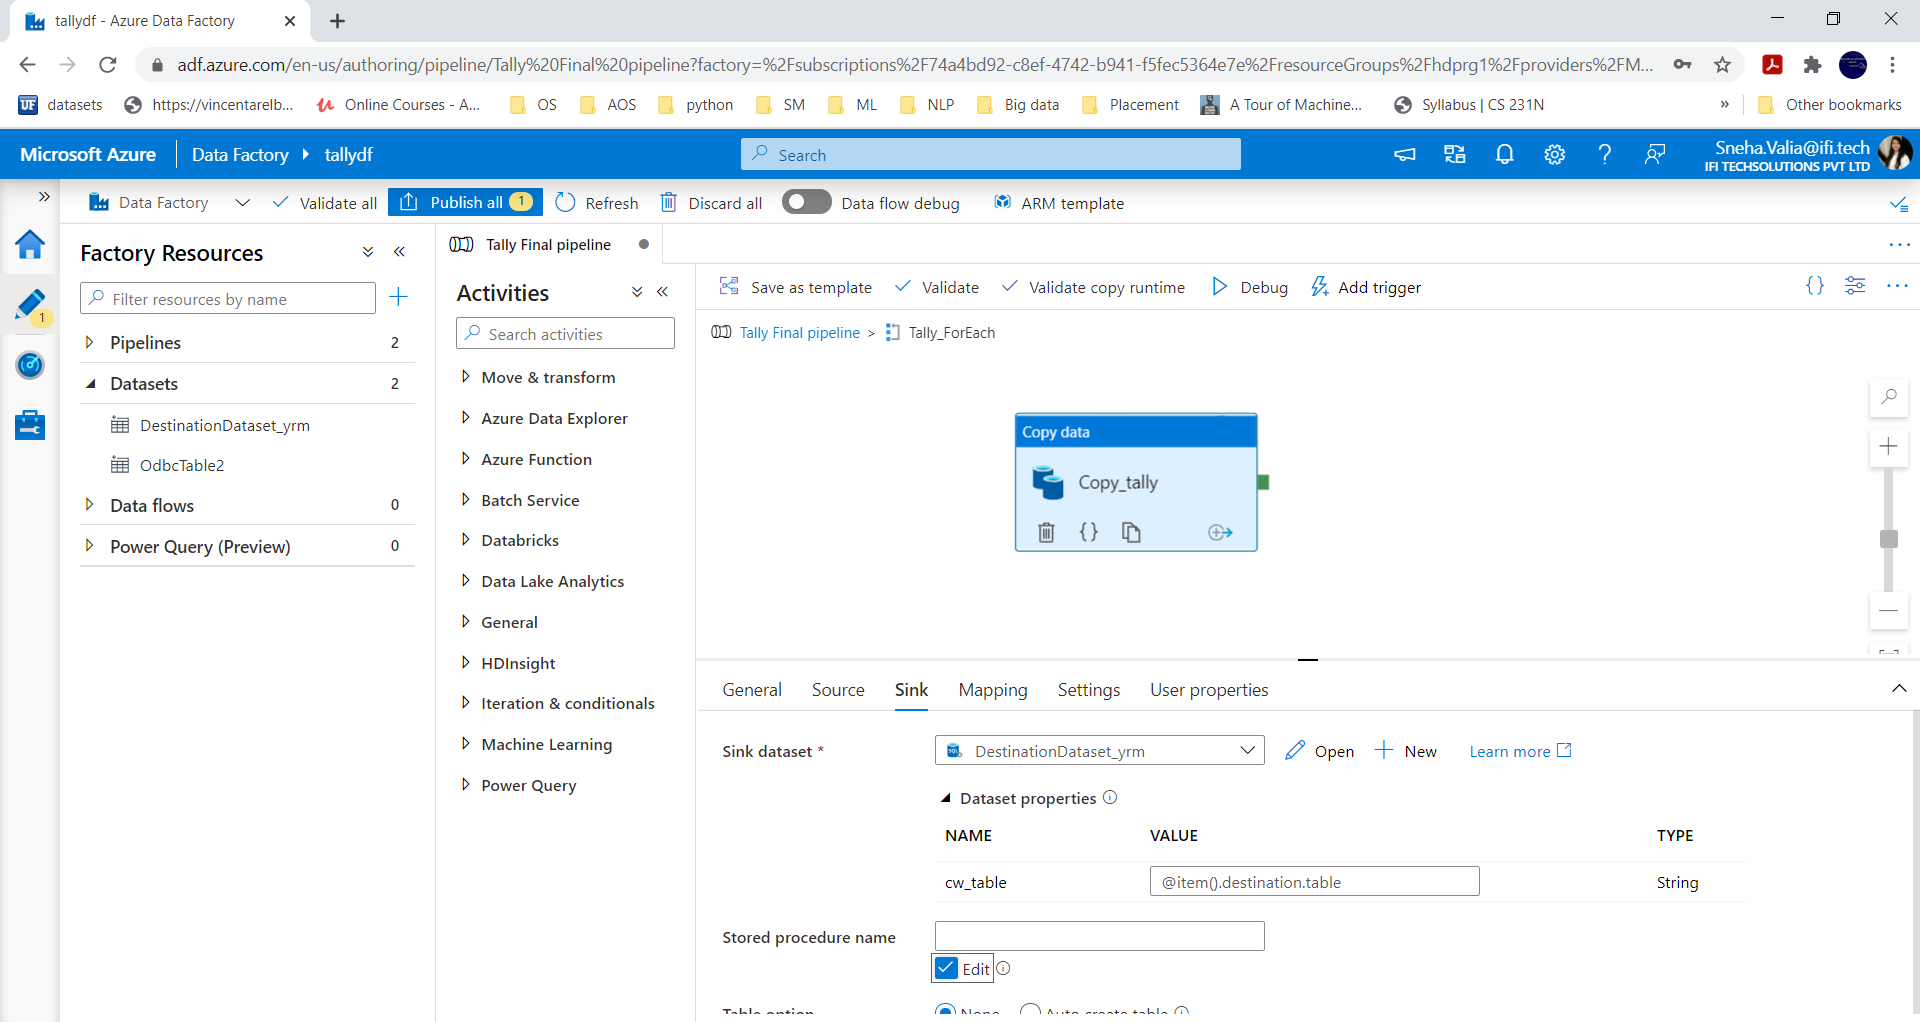This screenshot has width=1920, height=1022.
Task: Open the Author pencil icon in sidebar
Action: [x=30, y=305]
